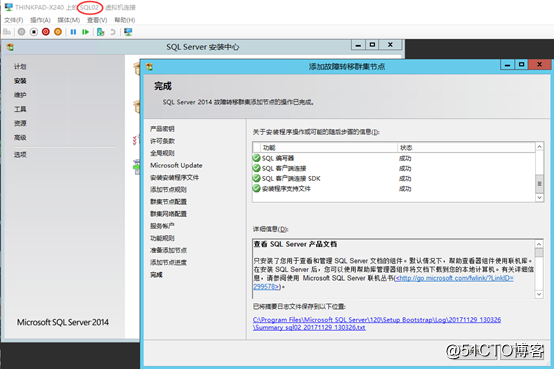554x369 pixels.
Task: Click the green check beside SQL 客户端连接 SDK
Action: pos(257,178)
